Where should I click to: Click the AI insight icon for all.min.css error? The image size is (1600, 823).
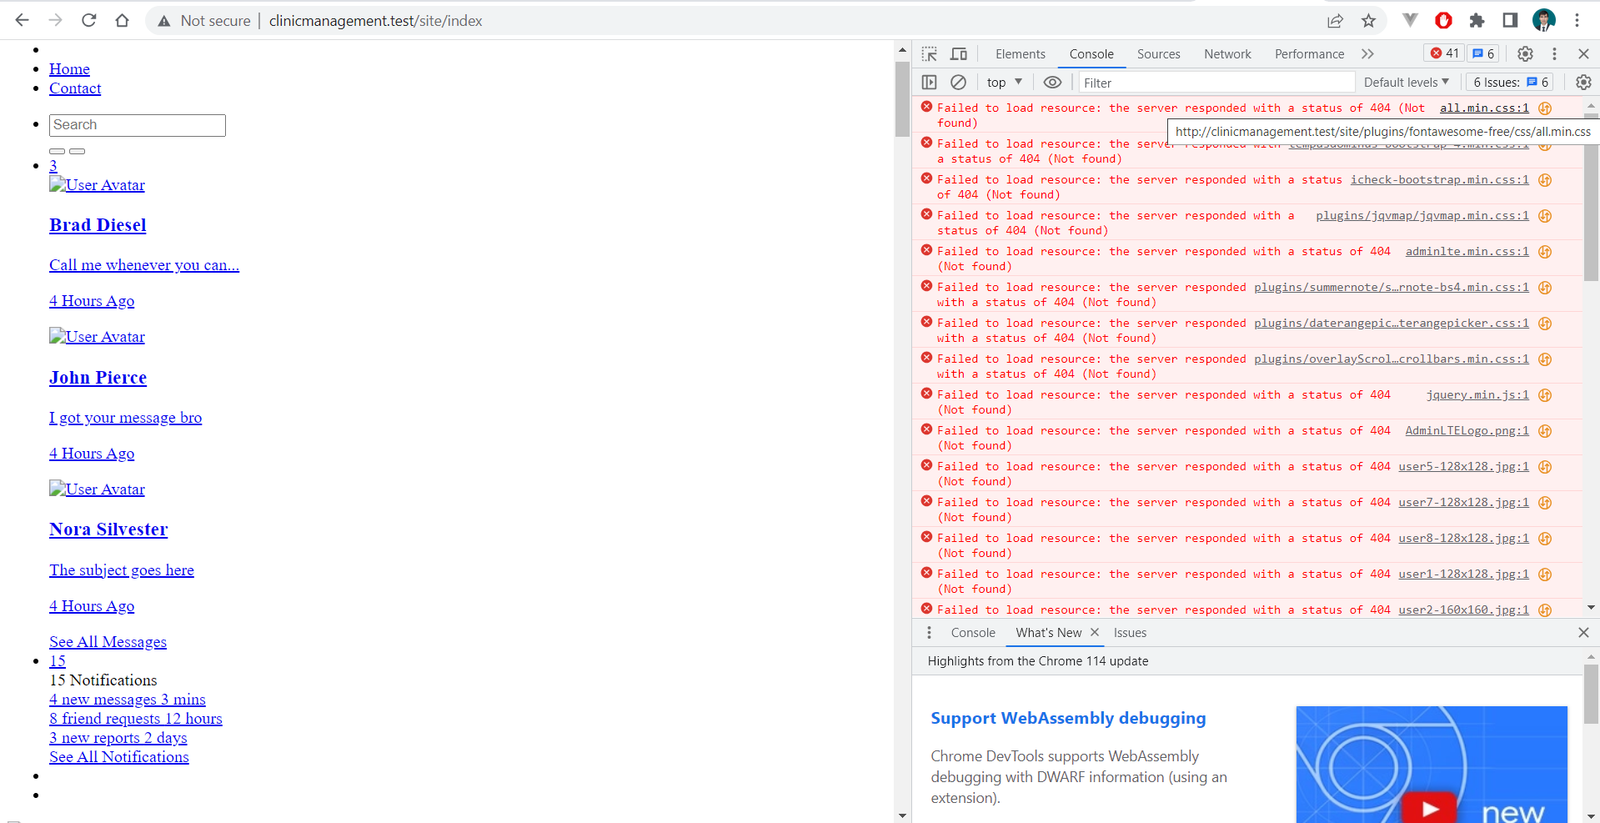(1545, 108)
